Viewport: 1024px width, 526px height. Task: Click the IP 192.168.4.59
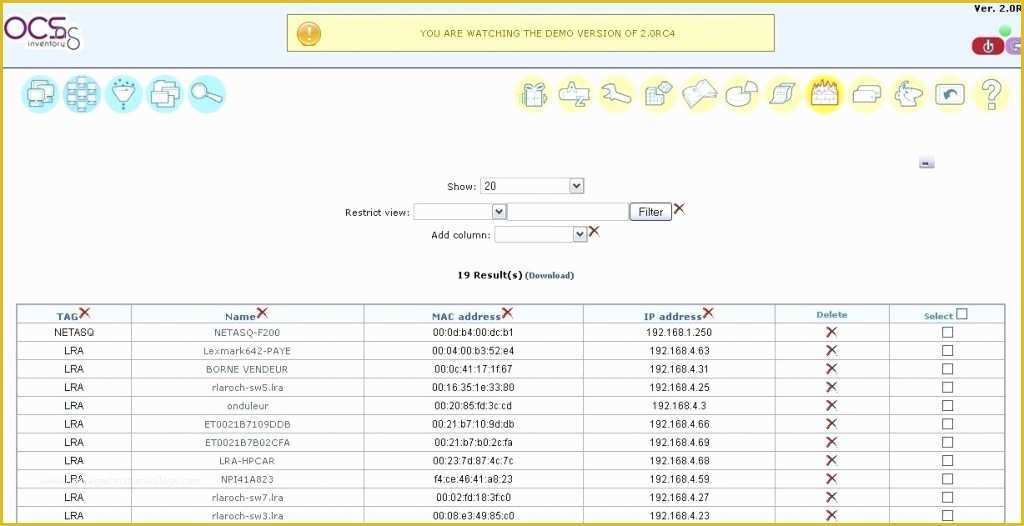(679, 479)
